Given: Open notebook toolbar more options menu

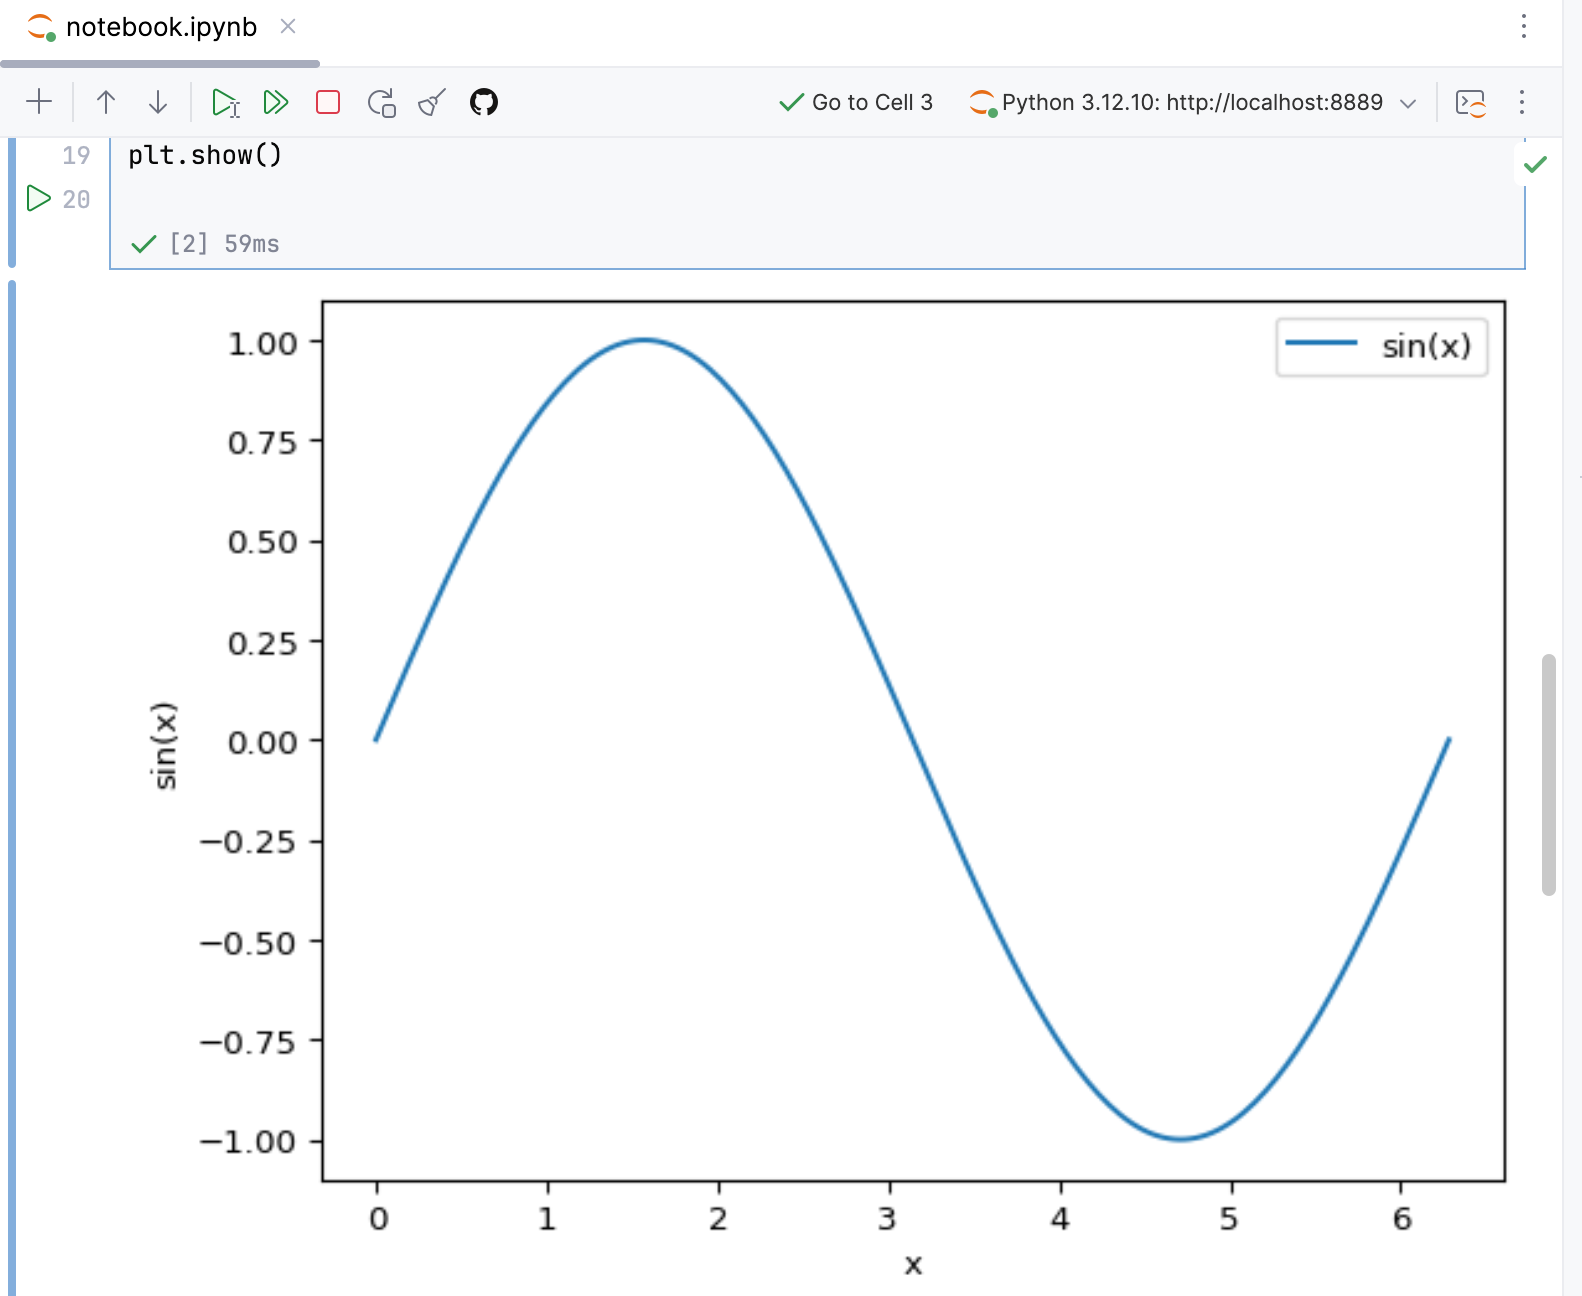Looking at the screenshot, I should click(x=1522, y=102).
